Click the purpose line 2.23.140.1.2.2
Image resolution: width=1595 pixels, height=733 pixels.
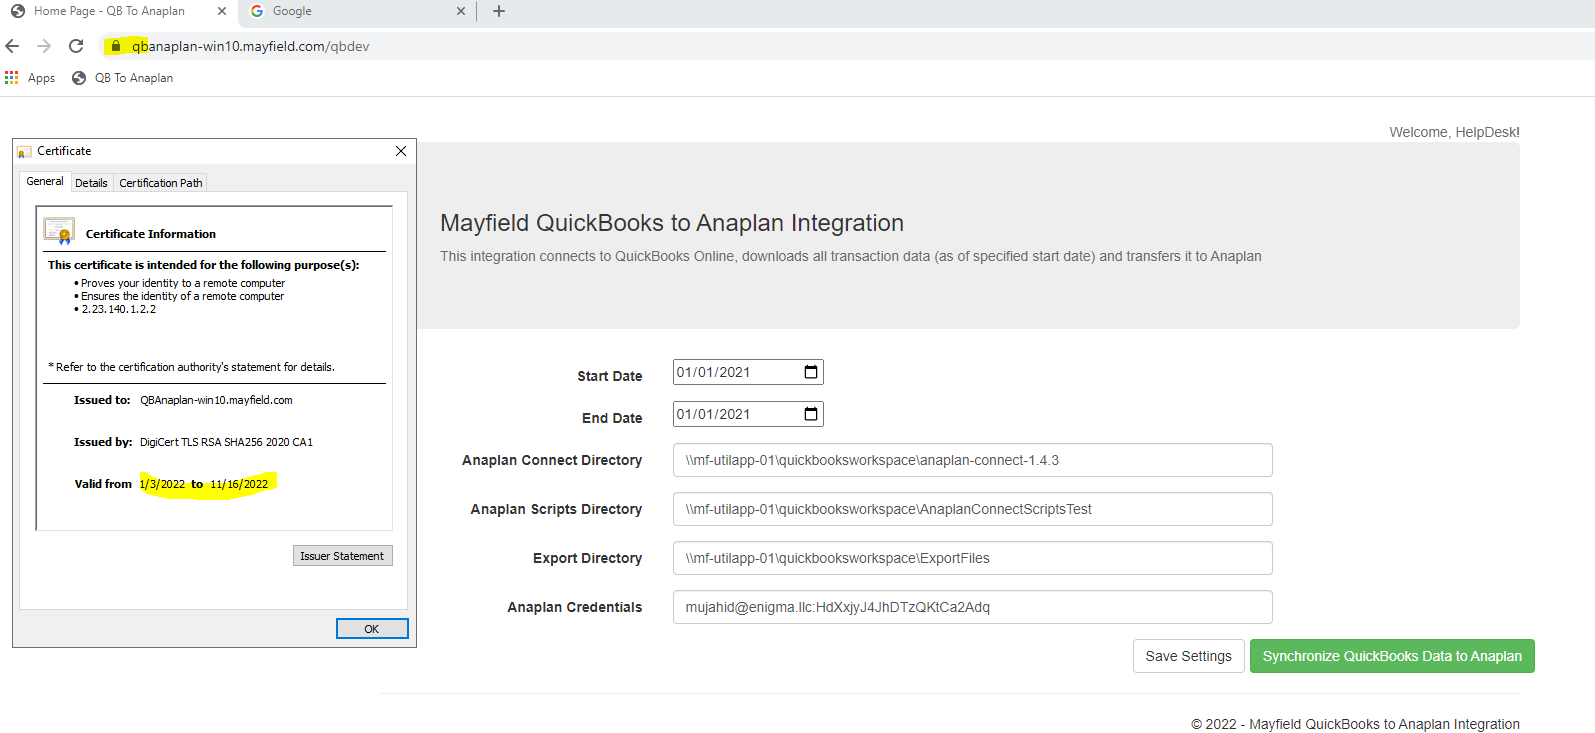(119, 309)
